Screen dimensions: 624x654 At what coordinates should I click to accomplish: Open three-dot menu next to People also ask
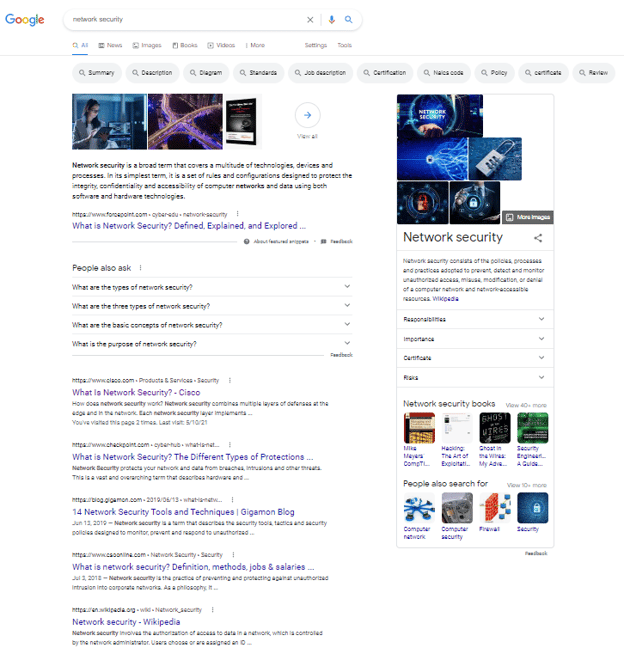pyautogui.click(x=140, y=268)
